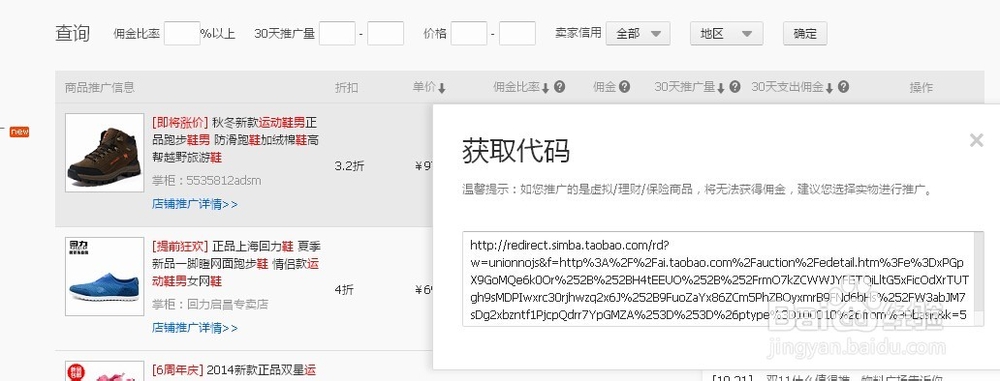Click the price maximum input field

coord(517,33)
